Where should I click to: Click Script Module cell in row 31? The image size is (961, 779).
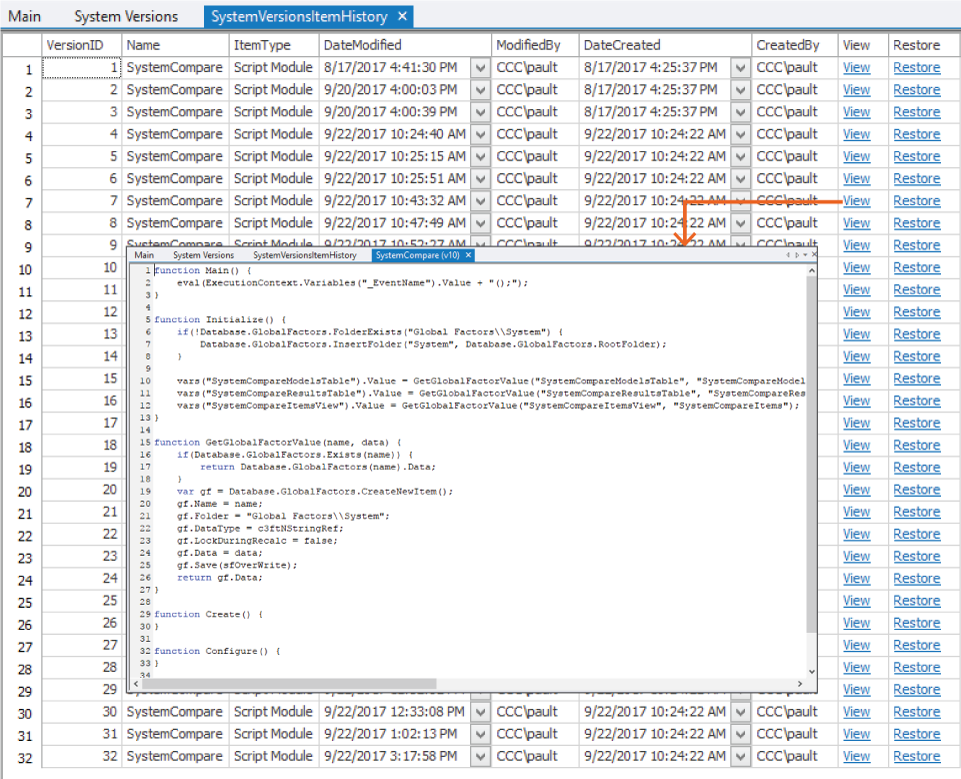click(273, 734)
